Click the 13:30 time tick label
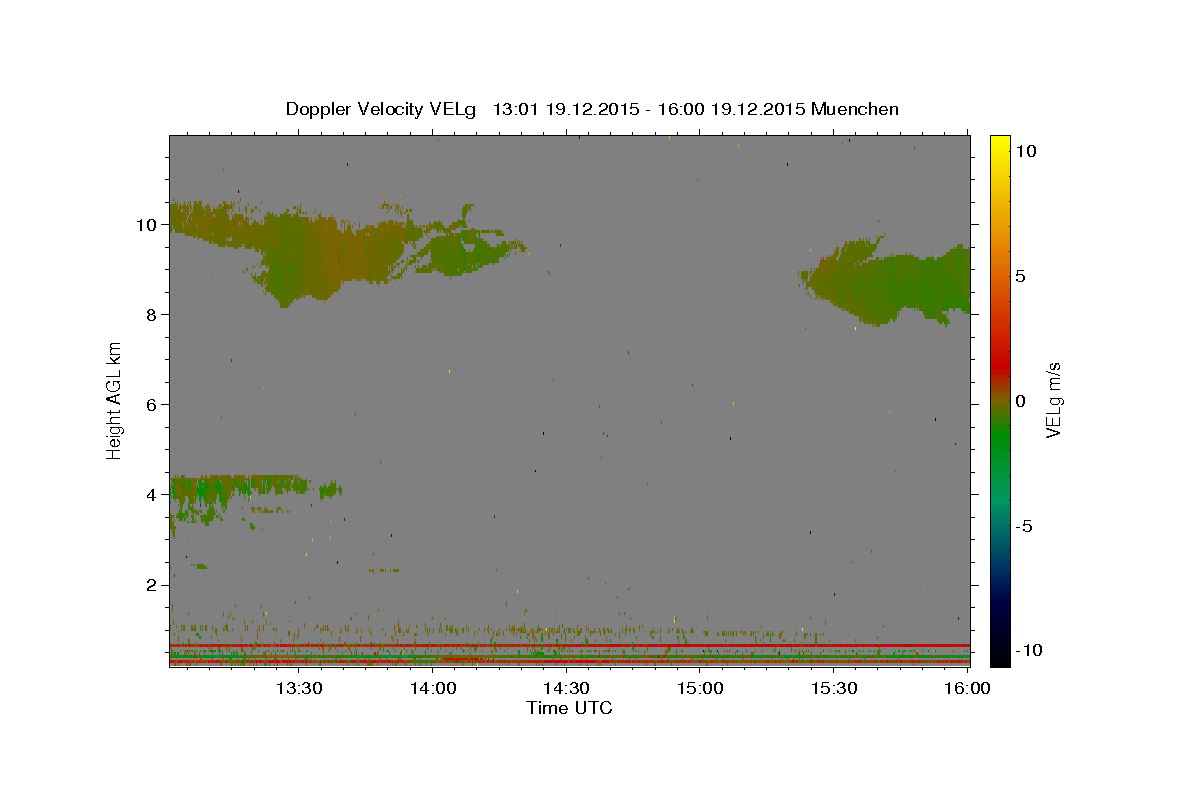The width and height of the screenshot is (1200, 800). (x=298, y=688)
